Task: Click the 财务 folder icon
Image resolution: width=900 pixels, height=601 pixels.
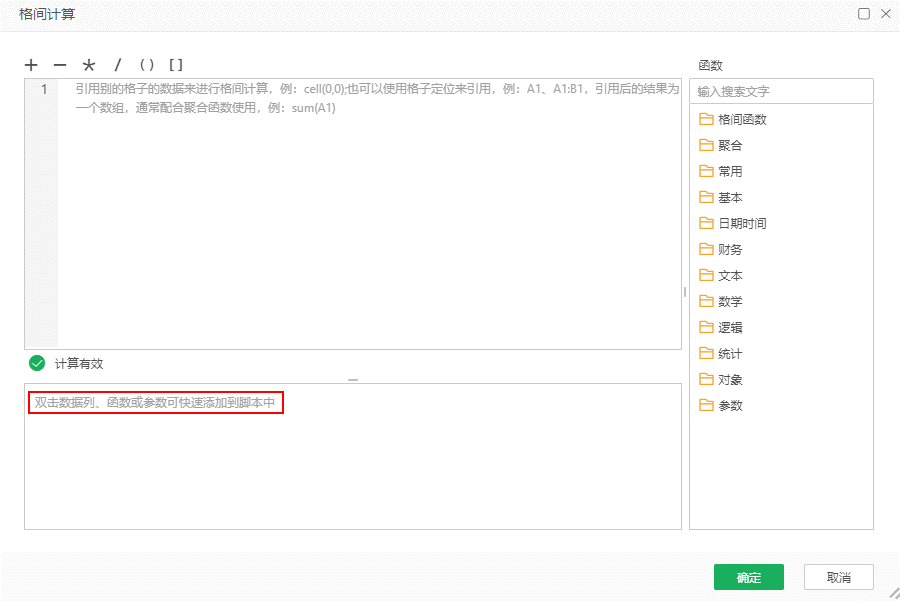Action: pos(706,249)
